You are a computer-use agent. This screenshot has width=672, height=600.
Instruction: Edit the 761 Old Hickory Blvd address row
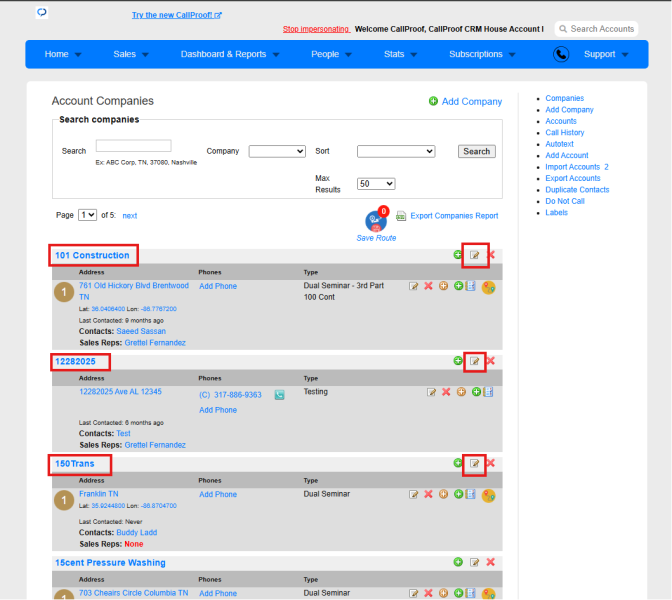click(413, 286)
